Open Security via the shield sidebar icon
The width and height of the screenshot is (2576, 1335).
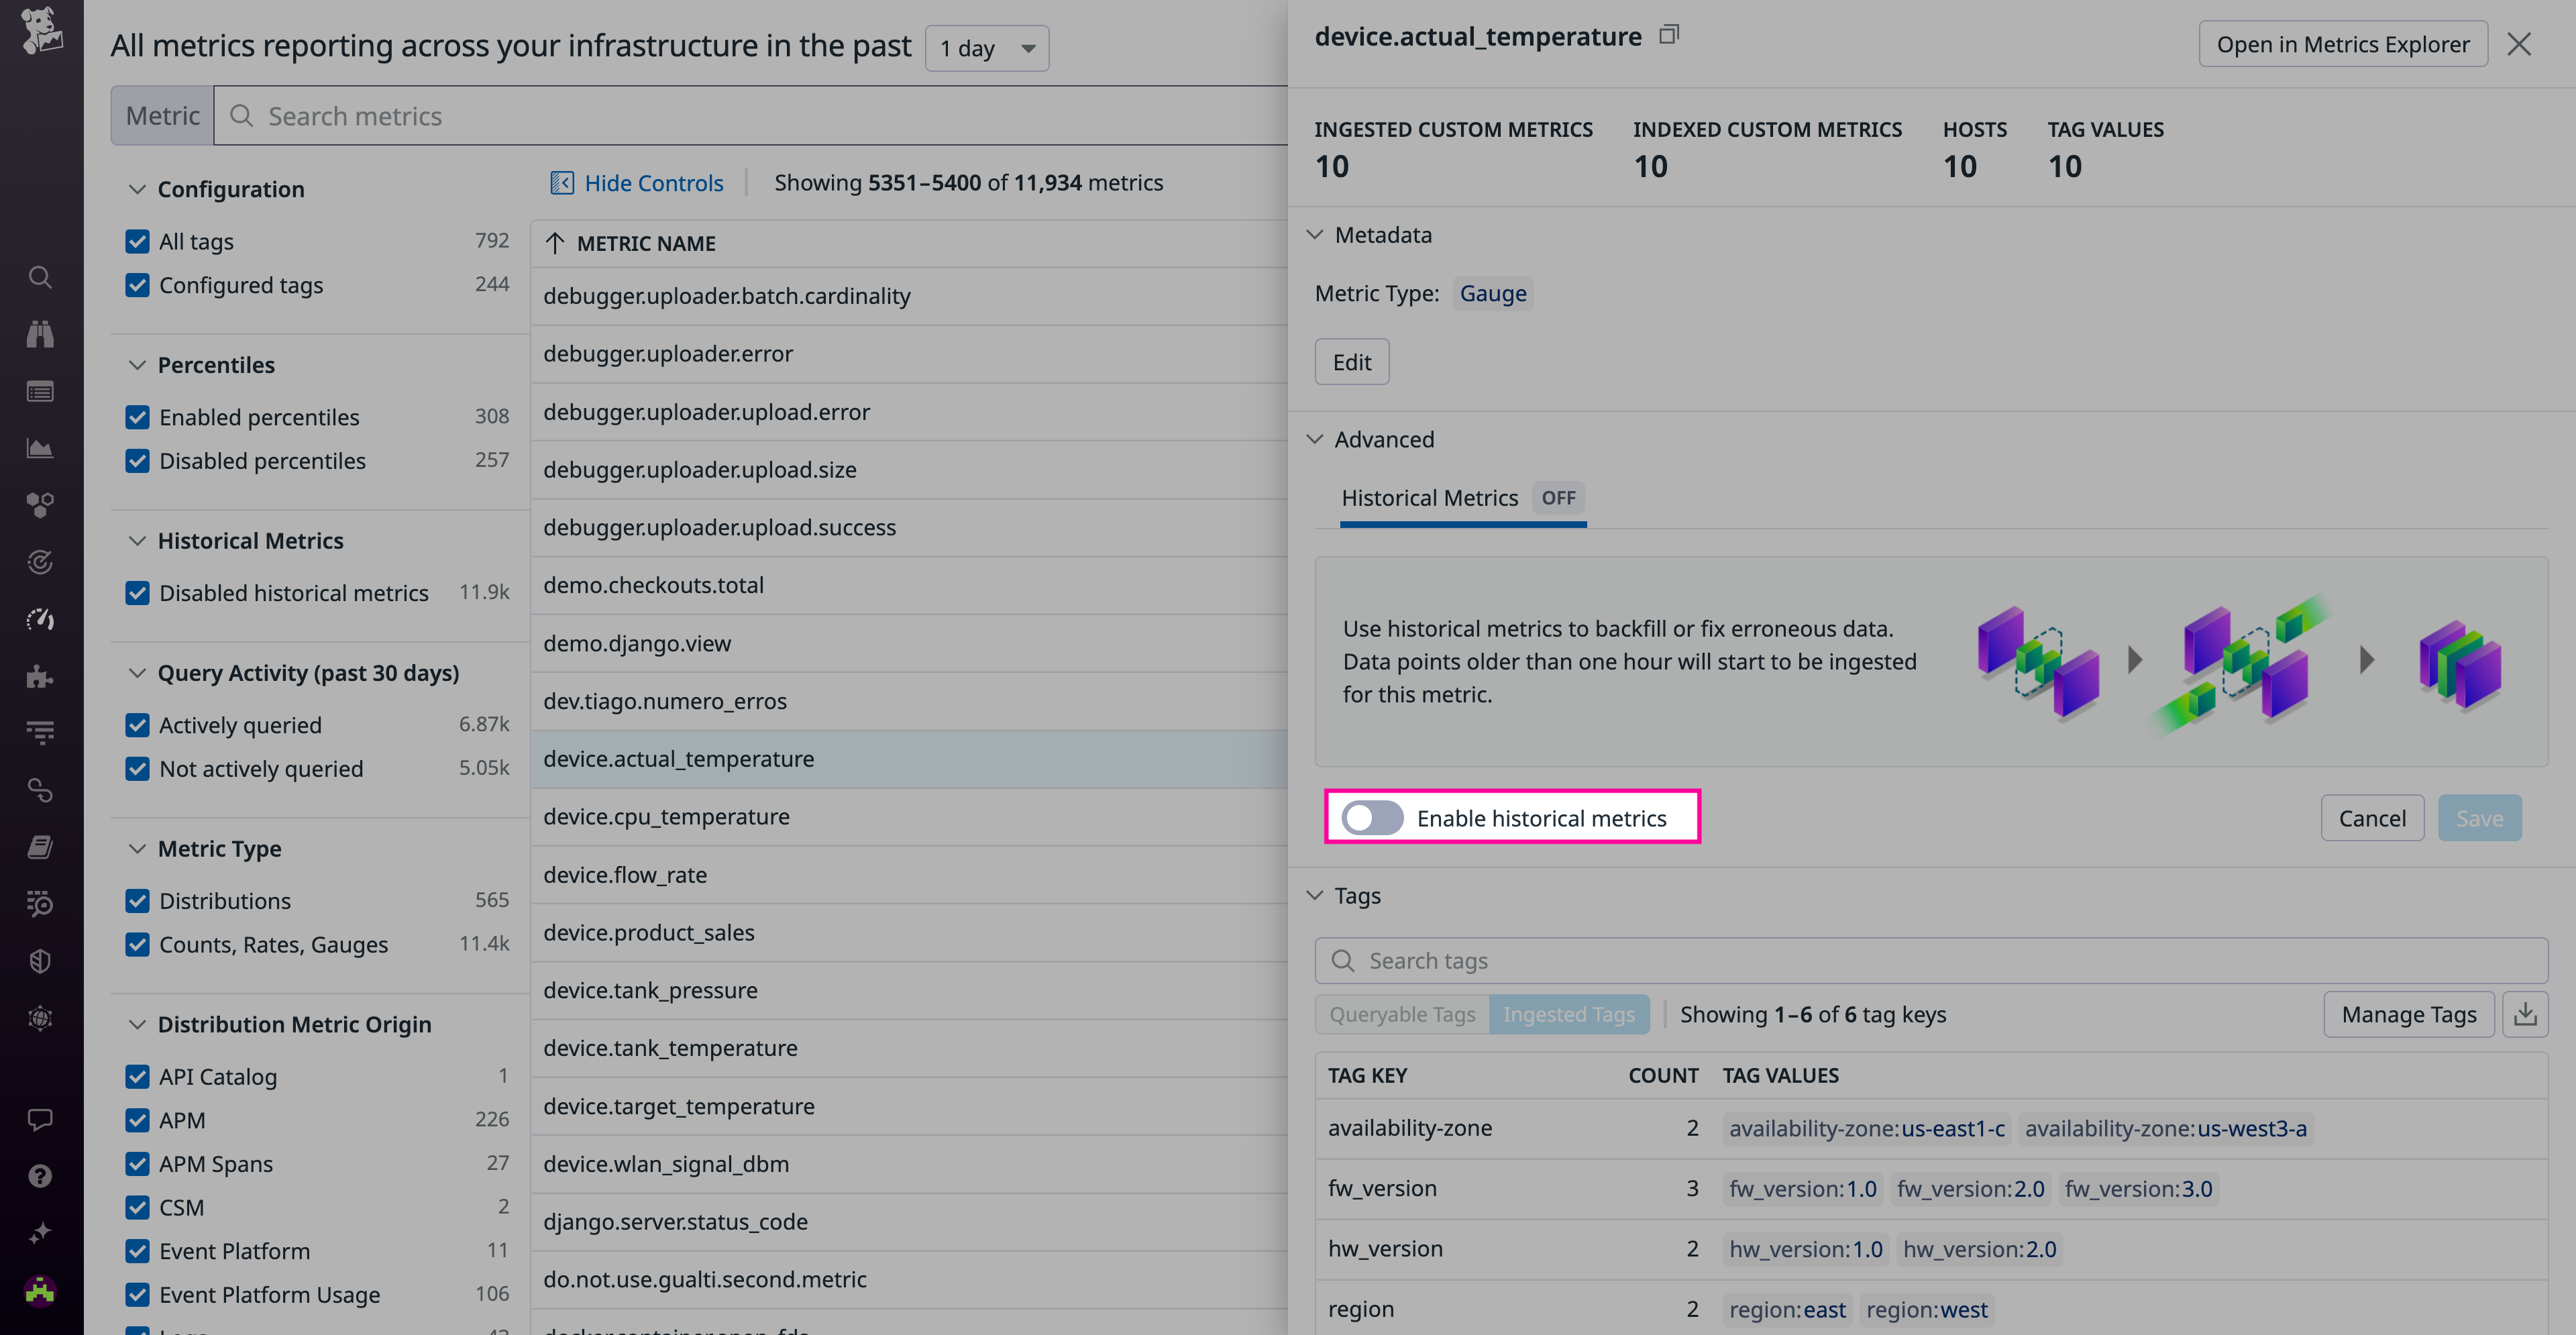click(40, 961)
